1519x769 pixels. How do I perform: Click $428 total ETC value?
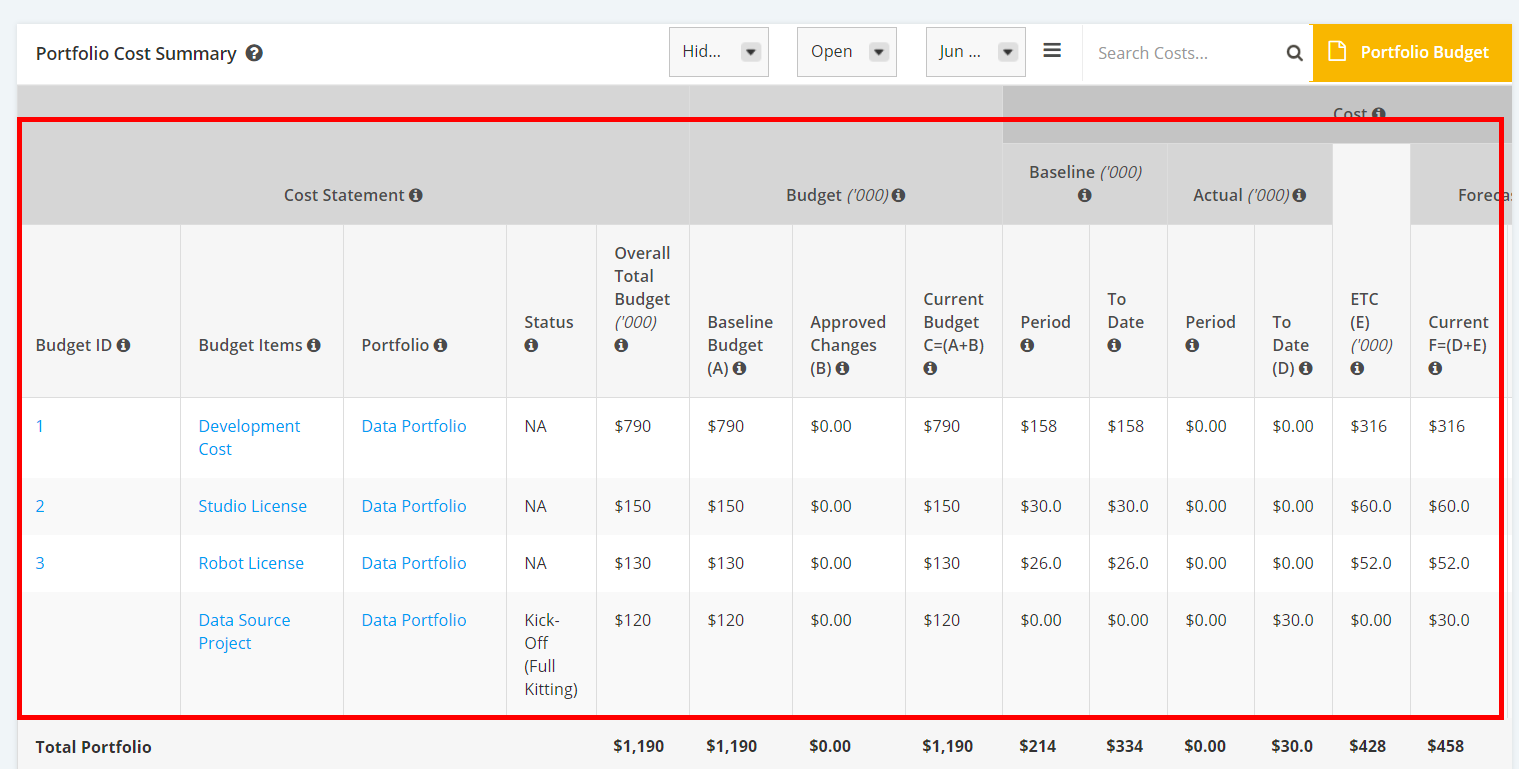(x=1368, y=746)
